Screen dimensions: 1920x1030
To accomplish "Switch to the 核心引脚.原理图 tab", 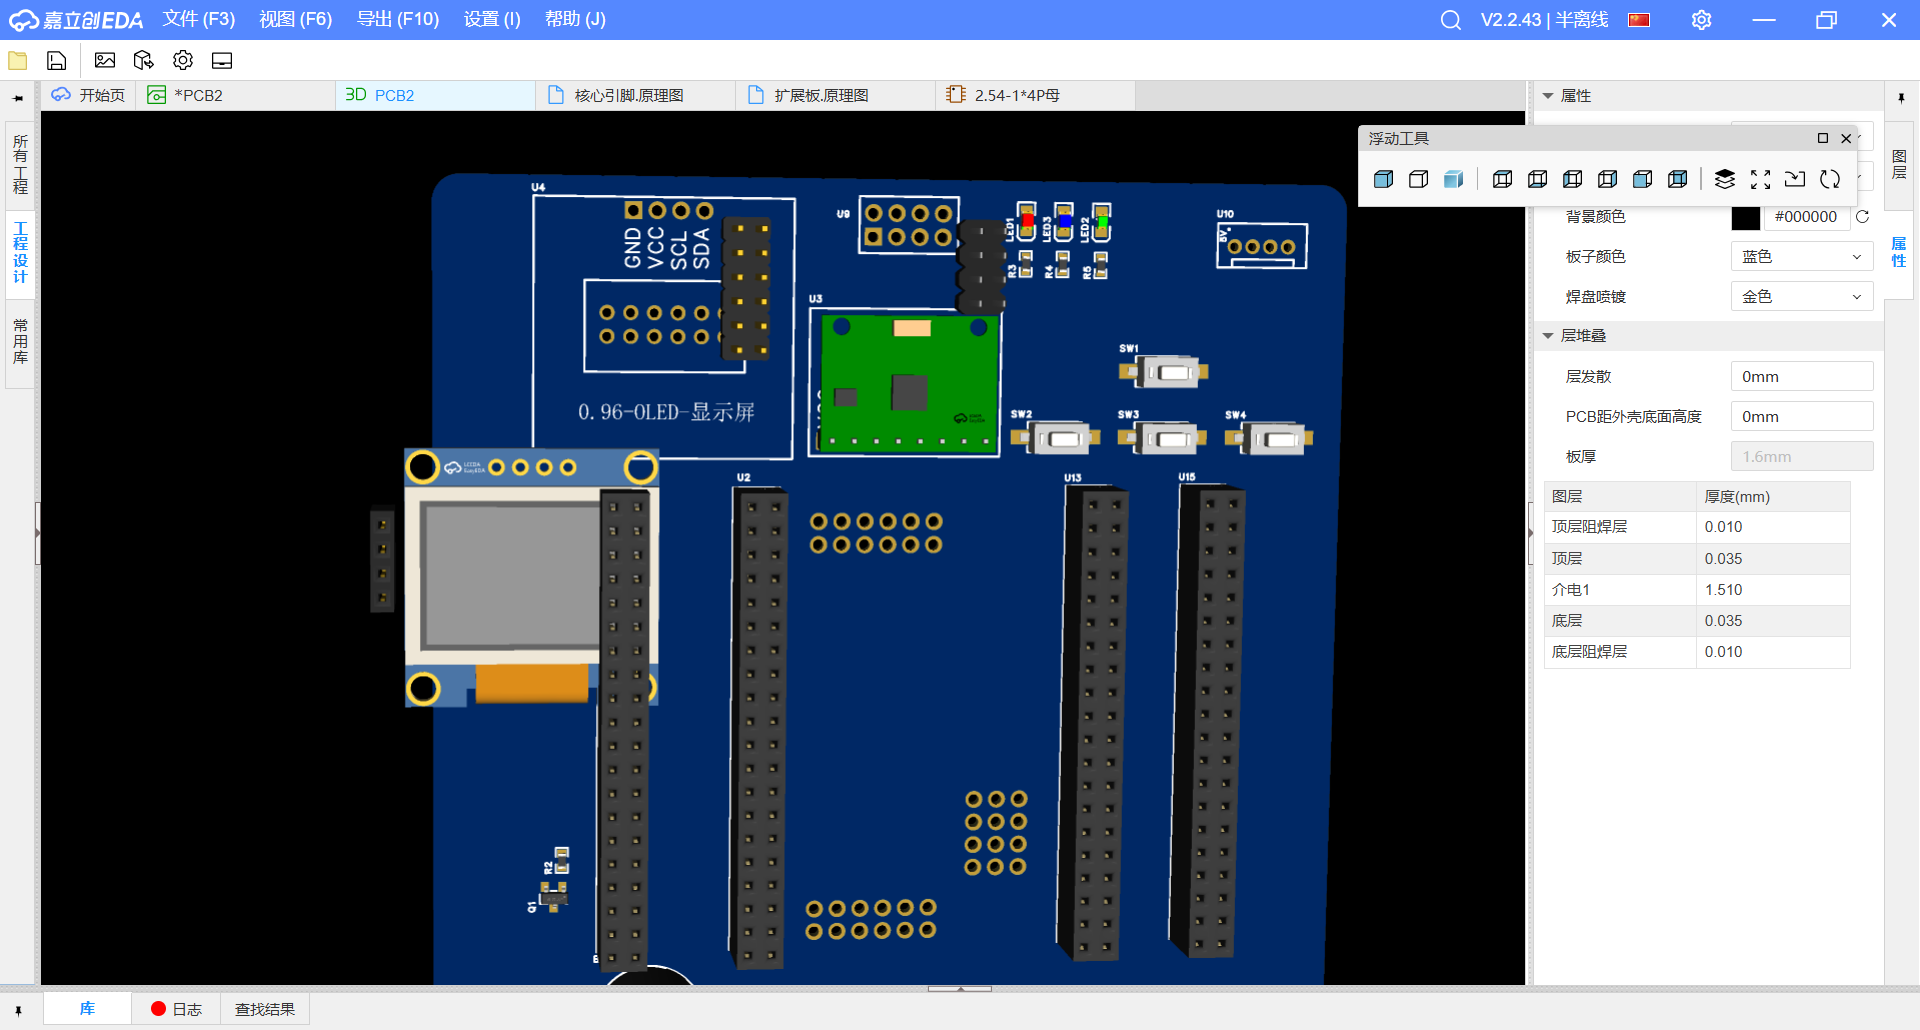I will point(628,96).
